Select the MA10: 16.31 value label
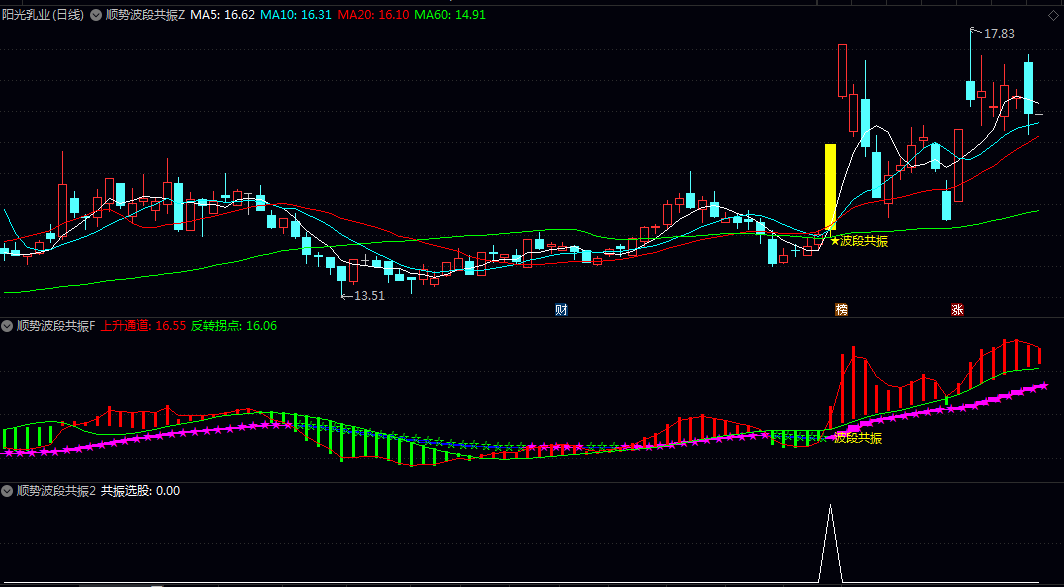1064x587 pixels. (297, 14)
